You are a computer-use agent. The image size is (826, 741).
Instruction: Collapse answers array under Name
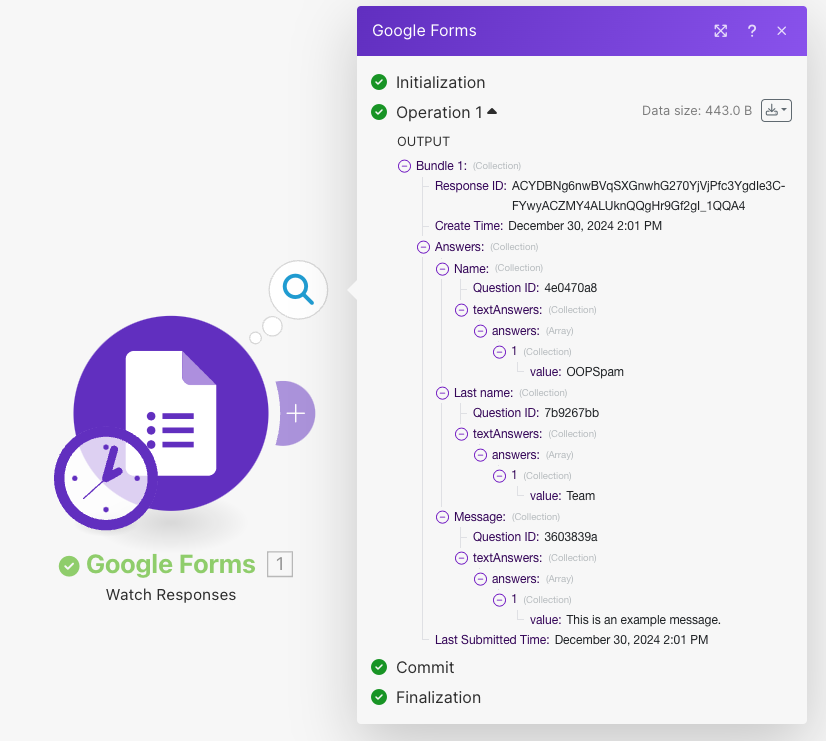pos(480,331)
